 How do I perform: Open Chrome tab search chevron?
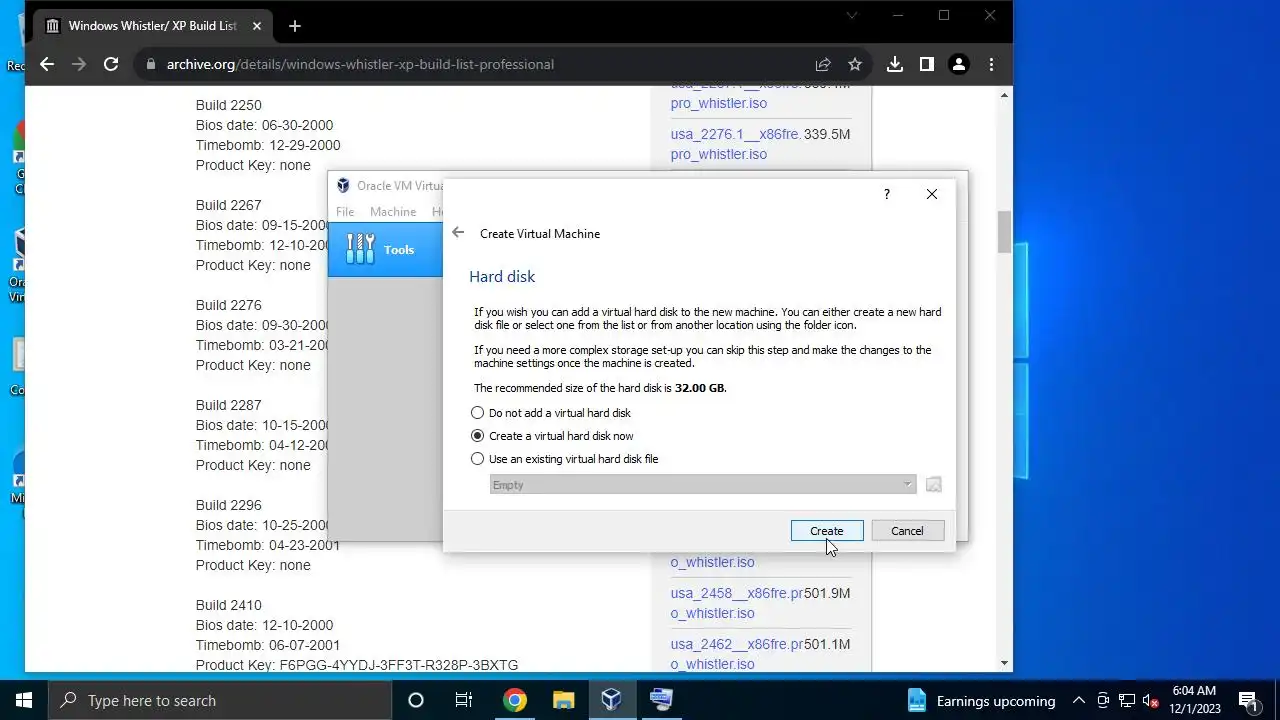point(852,15)
